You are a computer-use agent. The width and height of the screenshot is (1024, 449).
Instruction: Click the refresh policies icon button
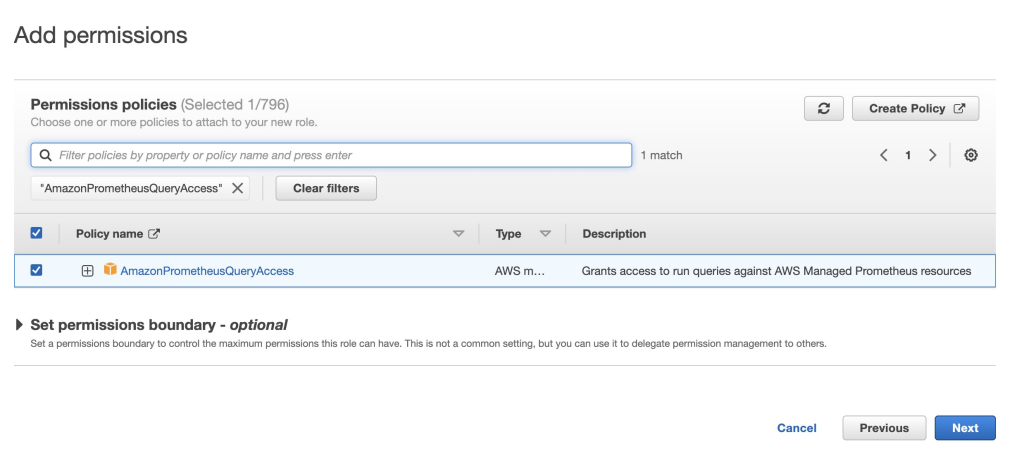(824, 108)
